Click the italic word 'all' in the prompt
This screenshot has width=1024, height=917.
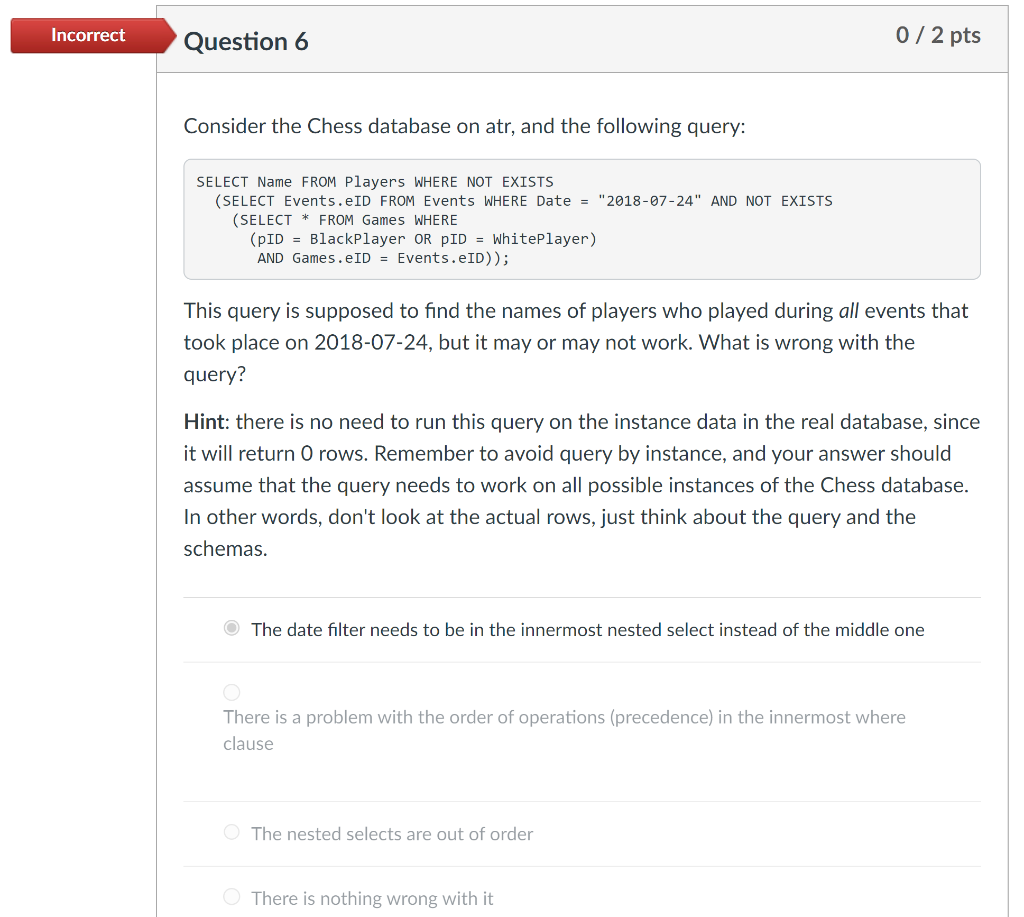pos(848,311)
